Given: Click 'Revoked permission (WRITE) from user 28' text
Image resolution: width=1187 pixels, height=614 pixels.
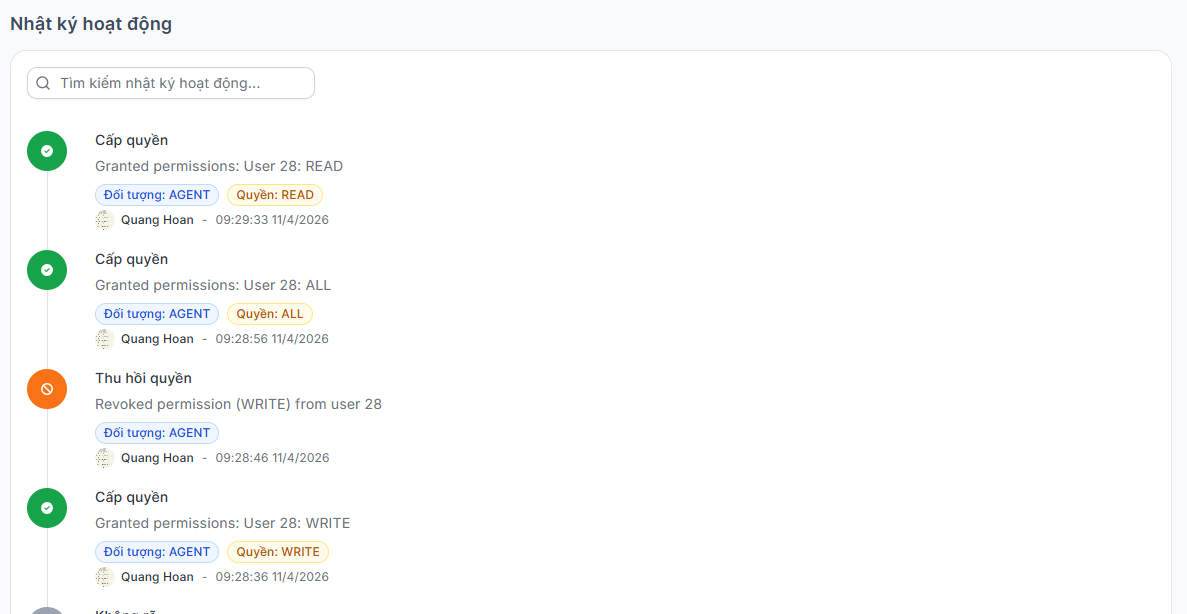Looking at the screenshot, I should (238, 404).
